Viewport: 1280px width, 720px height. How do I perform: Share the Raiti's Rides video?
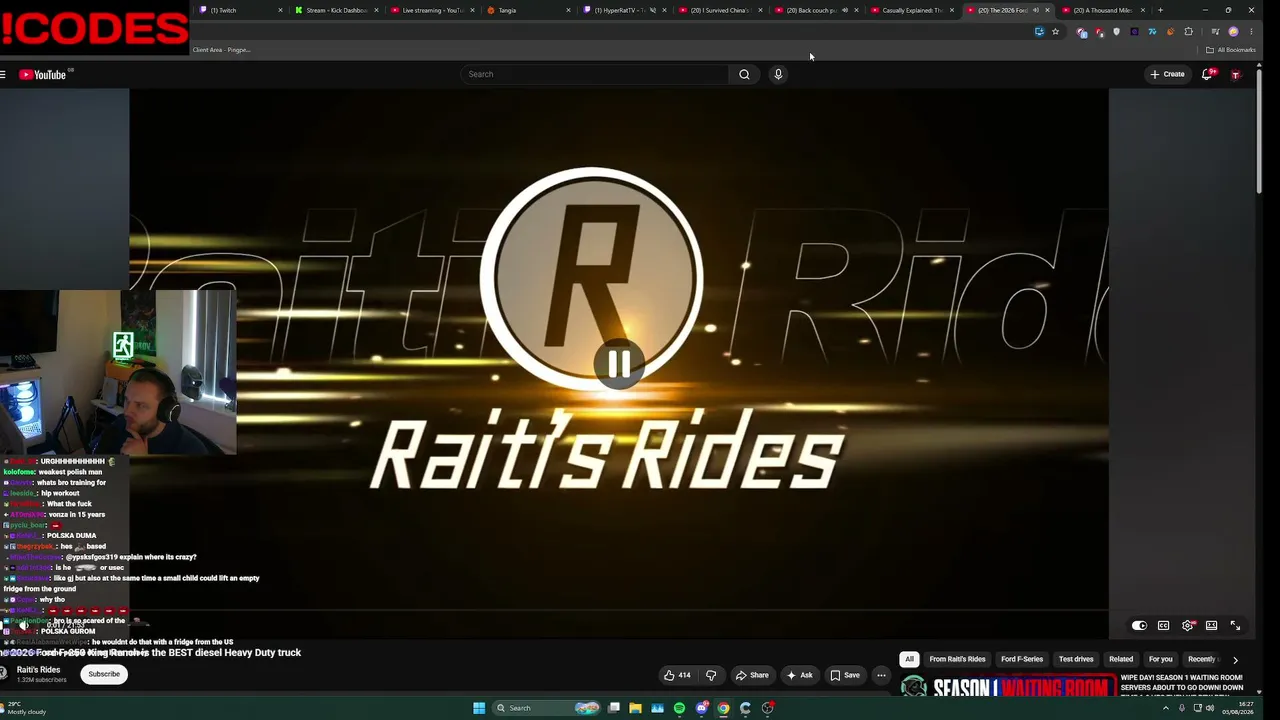[752, 675]
